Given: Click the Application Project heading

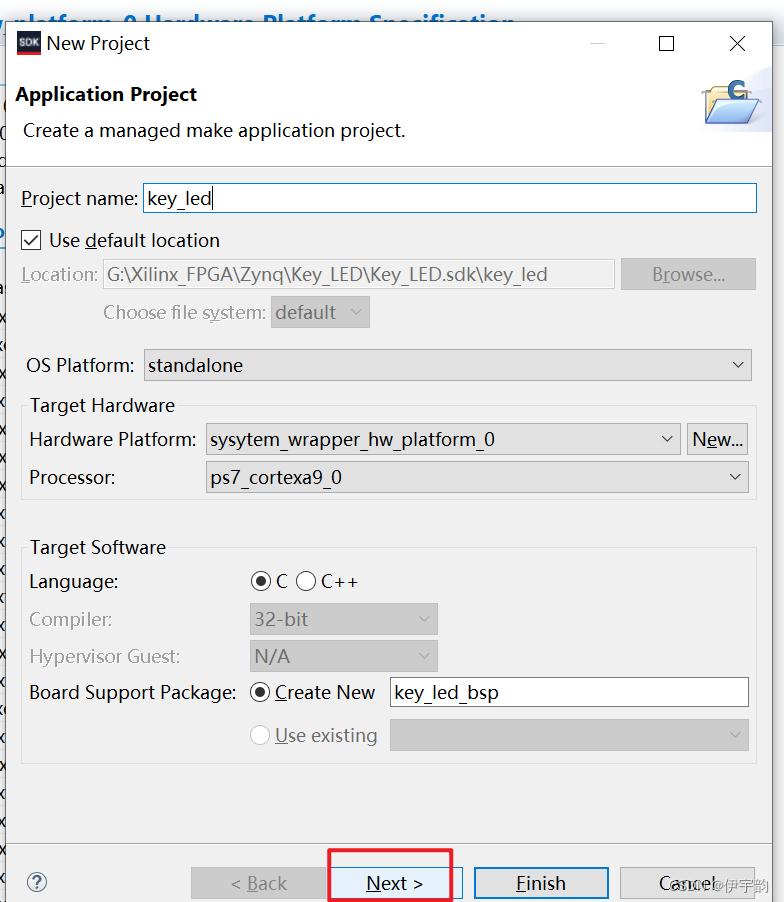Looking at the screenshot, I should [x=106, y=94].
